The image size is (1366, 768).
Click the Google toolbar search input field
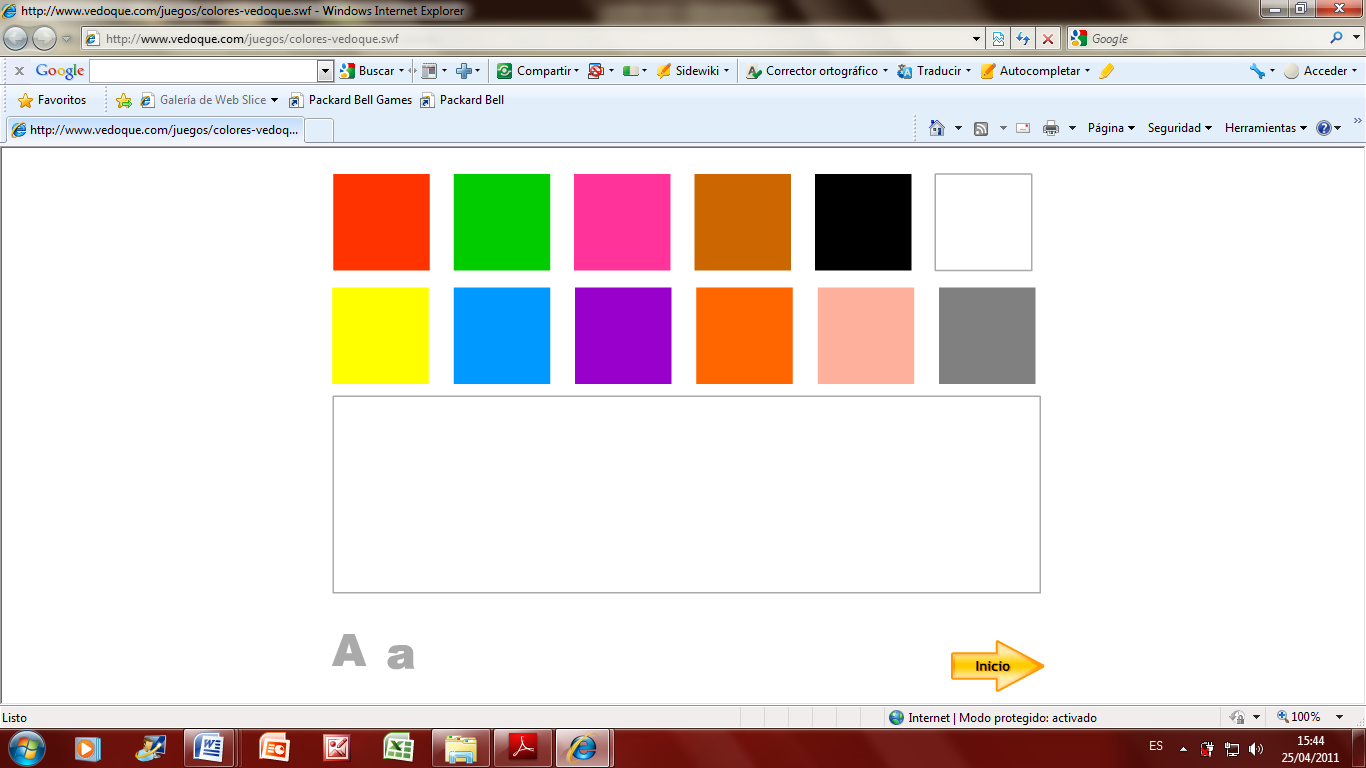(x=203, y=71)
